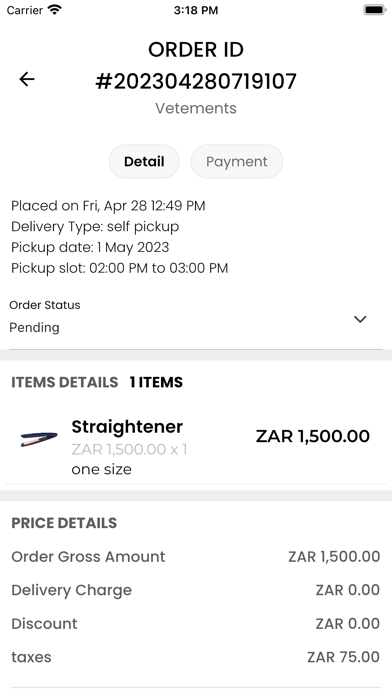Switch to the Payment tab
Screen dimensions: 392x696
[x=237, y=162]
